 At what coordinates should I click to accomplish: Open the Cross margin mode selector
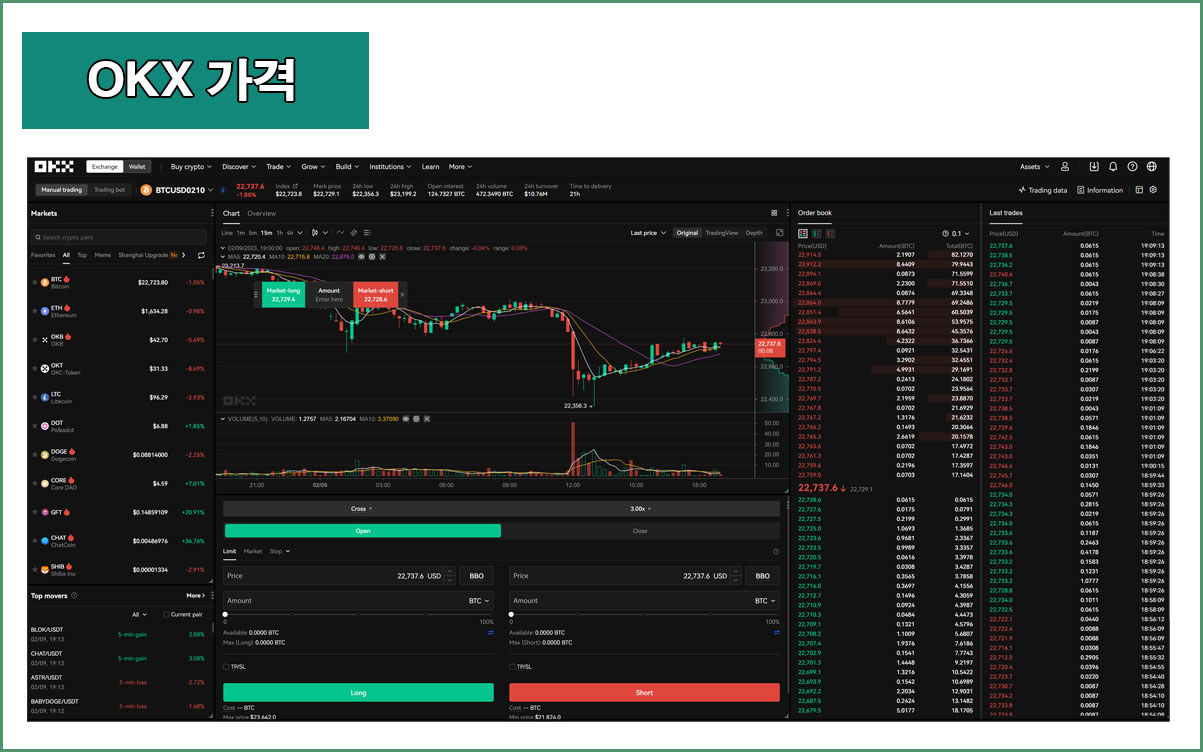coord(362,509)
